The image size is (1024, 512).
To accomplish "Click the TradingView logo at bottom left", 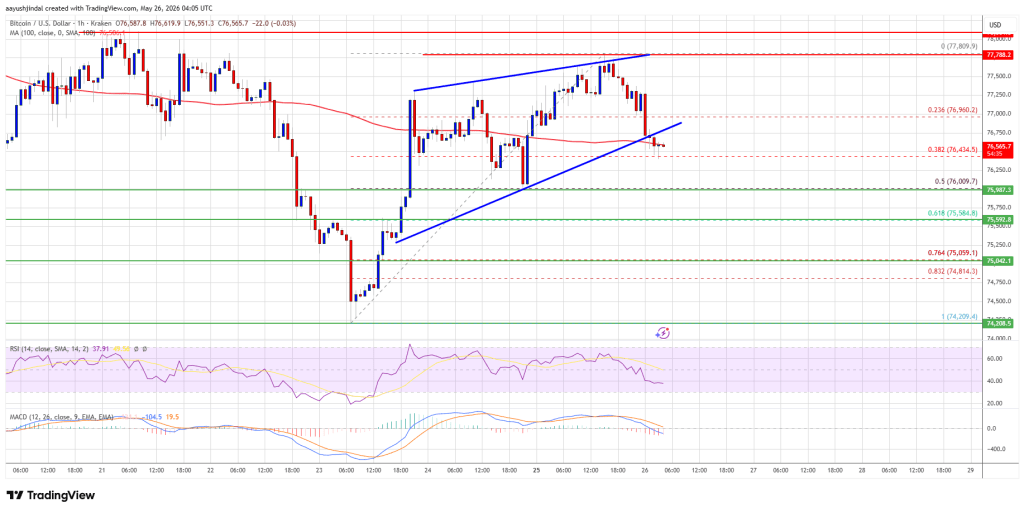I will (50, 495).
